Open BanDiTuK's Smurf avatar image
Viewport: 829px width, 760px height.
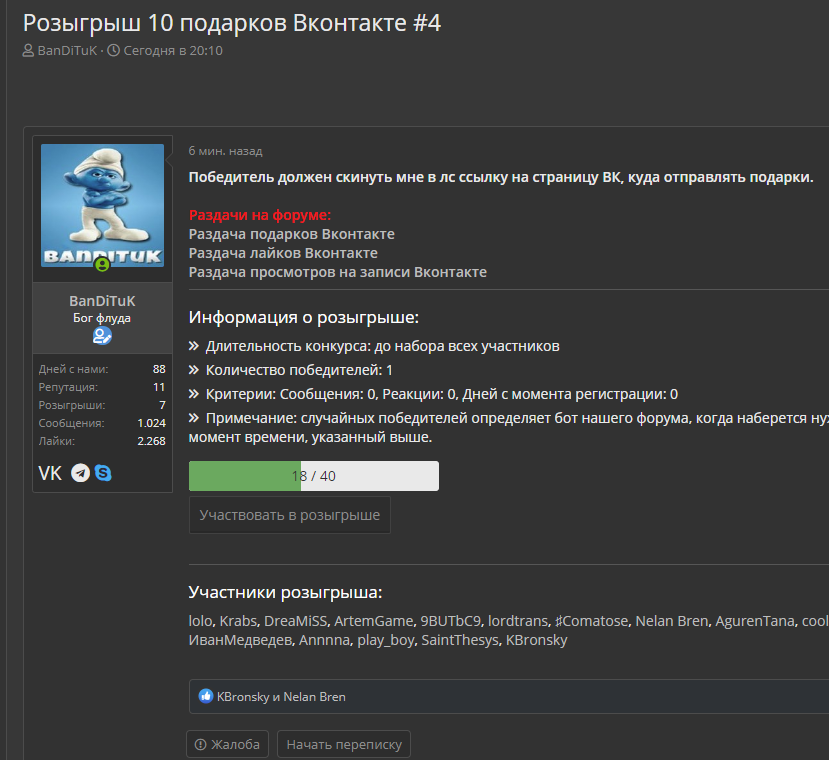click(103, 205)
